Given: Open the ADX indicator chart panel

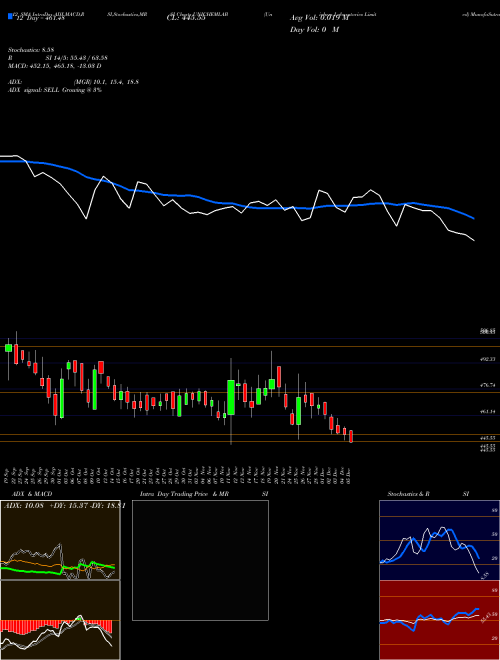Looking at the screenshot, I should click(x=60, y=540).
